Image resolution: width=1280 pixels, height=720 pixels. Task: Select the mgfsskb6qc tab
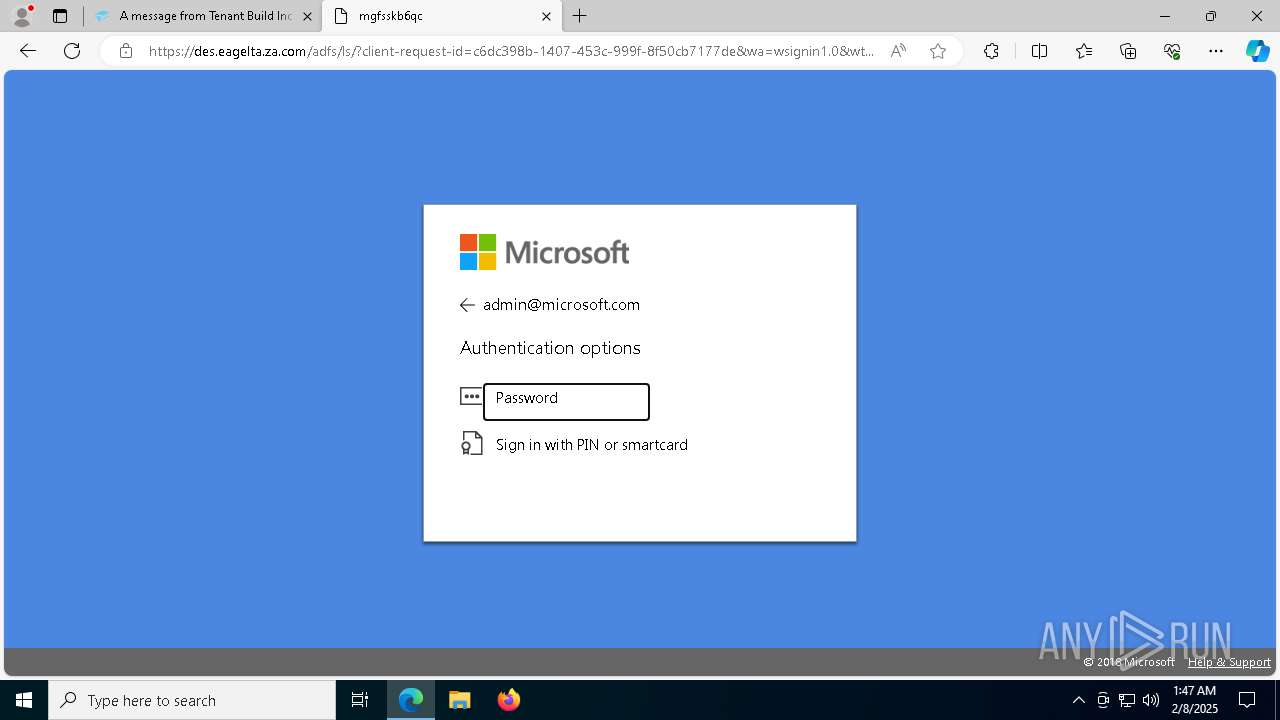(442, 16)
